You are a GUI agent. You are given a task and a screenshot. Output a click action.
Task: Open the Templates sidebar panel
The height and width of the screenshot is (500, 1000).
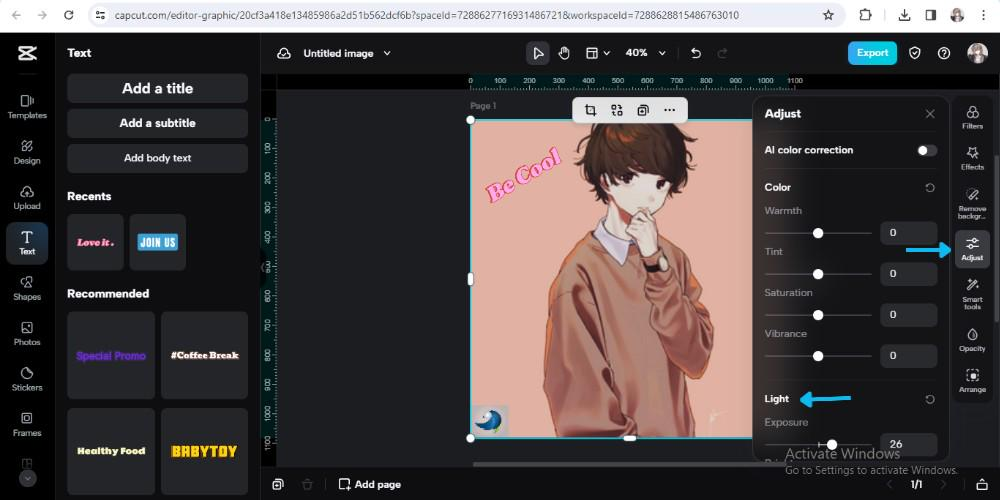click(27, 107)
